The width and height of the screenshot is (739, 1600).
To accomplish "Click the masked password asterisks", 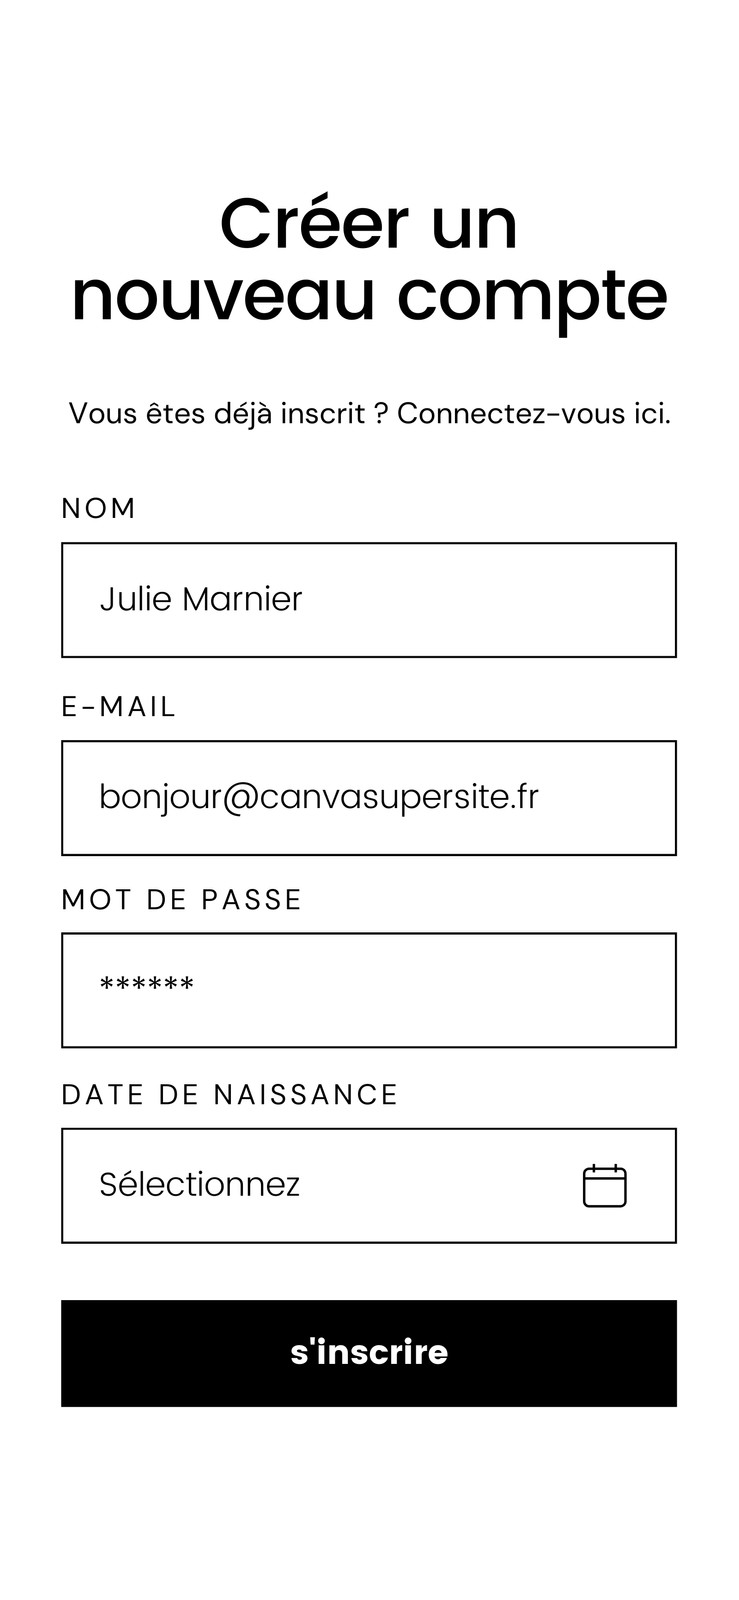I will click(147, 985).
